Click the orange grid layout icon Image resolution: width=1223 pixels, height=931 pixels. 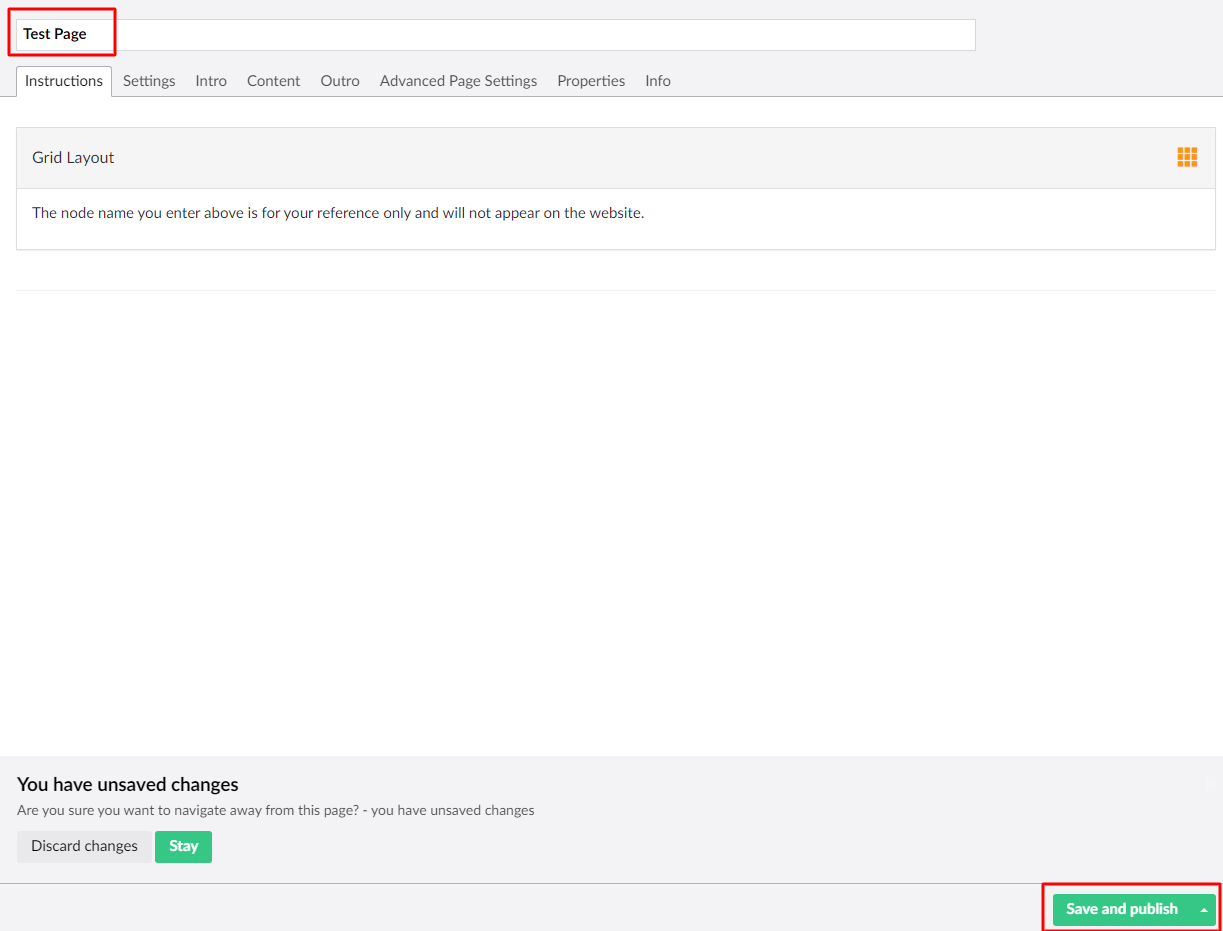pyautogui.click(x=1187, y=157)
